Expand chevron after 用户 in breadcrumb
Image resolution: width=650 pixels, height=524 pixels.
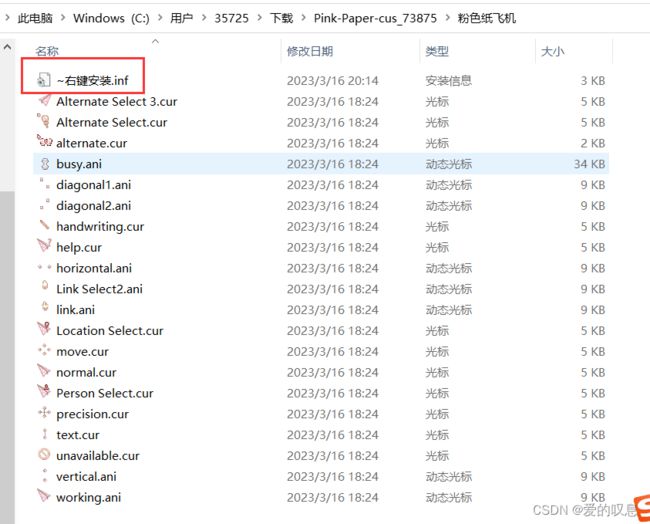point(204,18)
